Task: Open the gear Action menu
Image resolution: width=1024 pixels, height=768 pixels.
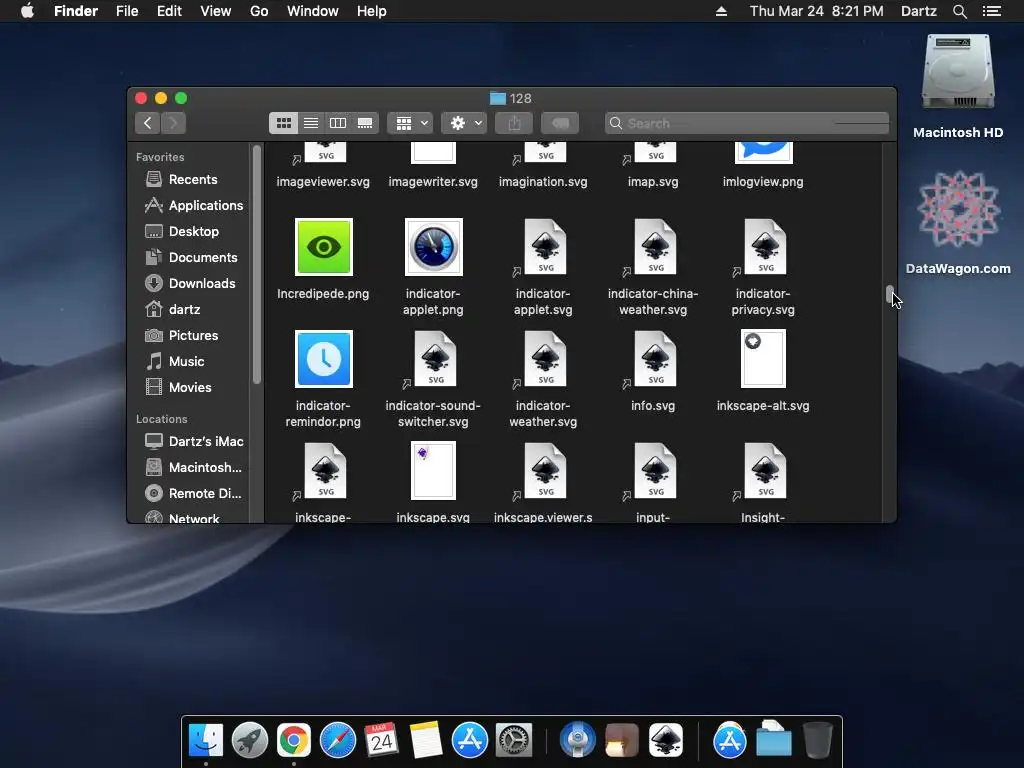Action: [464, 123]
